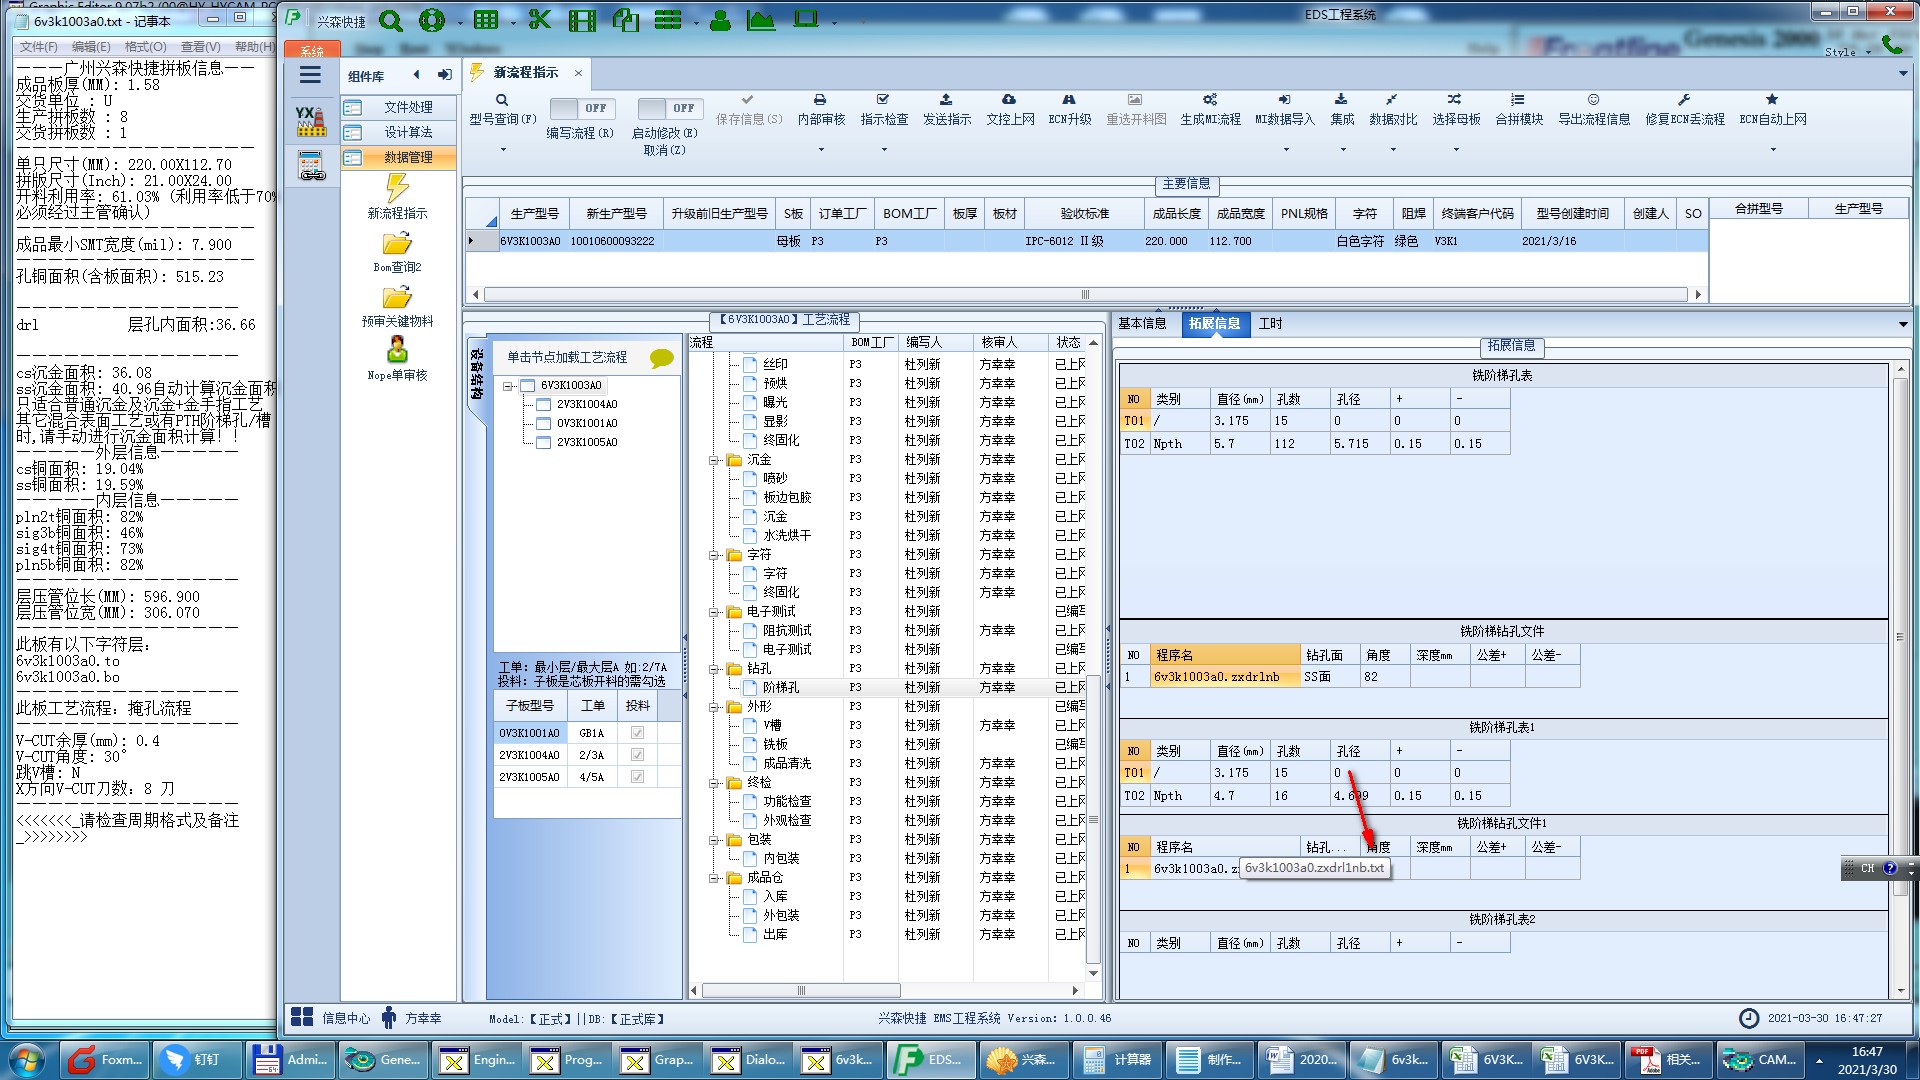Toggle 投料 checkbox for 2V3K1005A0

(637, 777)
